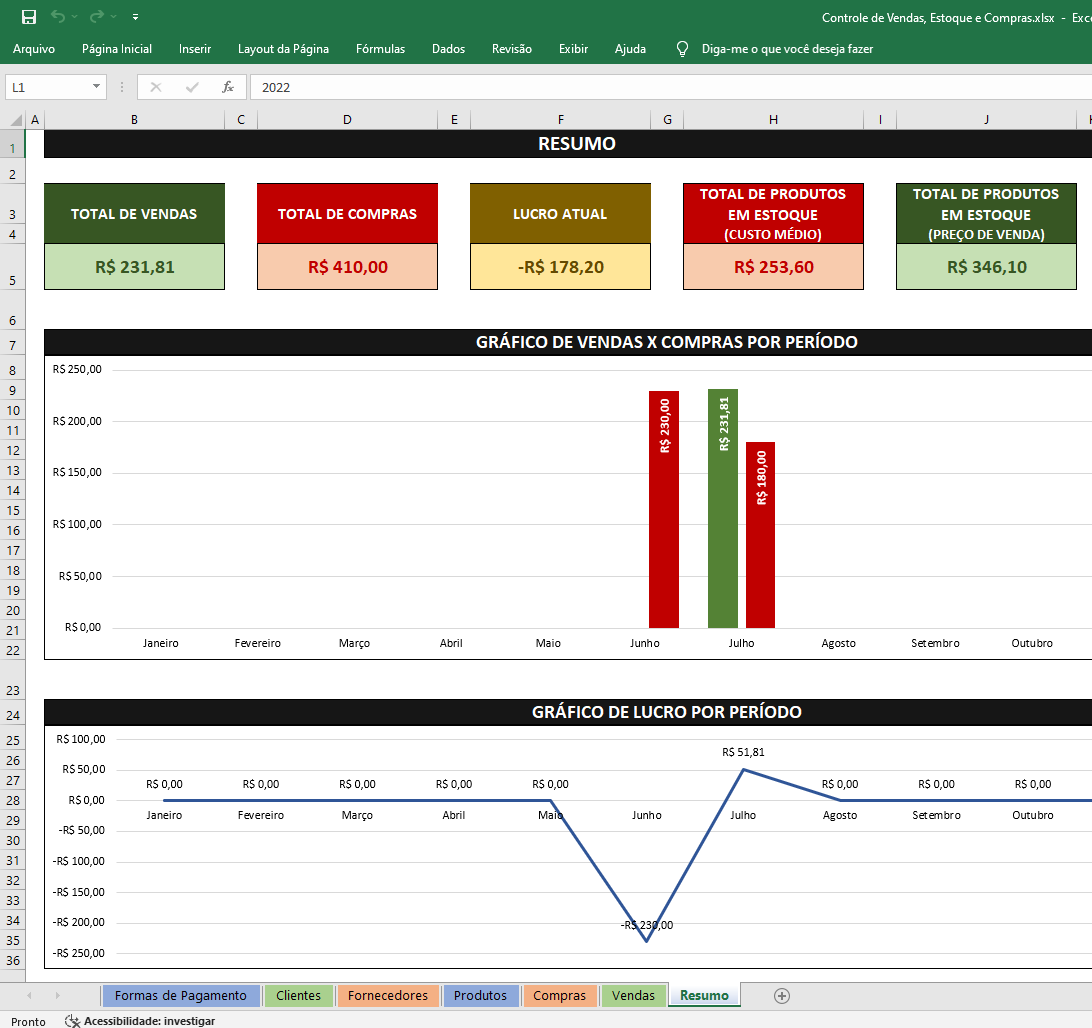Switch to the Formas de Pagamento sheet
This screenshot has width=1092, height=1028.
point(180,995)
